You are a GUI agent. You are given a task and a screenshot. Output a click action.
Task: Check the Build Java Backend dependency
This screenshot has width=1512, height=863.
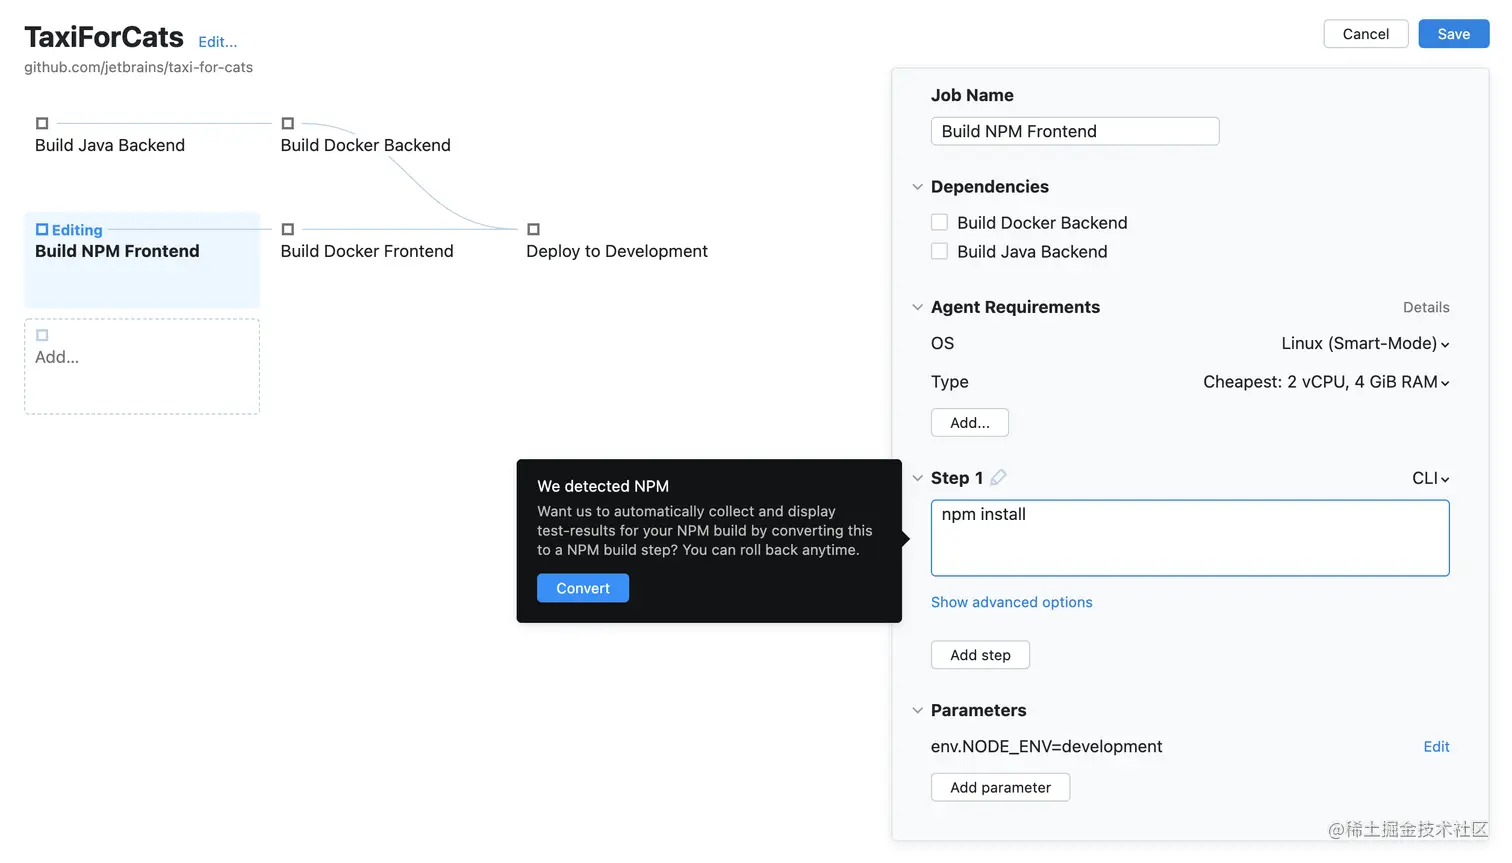click(x=939, y=252)
